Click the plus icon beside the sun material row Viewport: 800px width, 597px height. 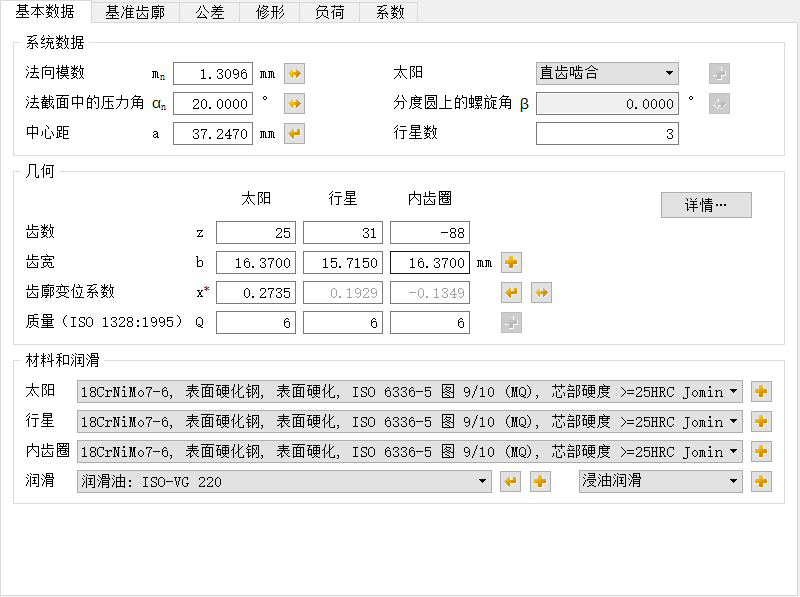pos(761,391)
